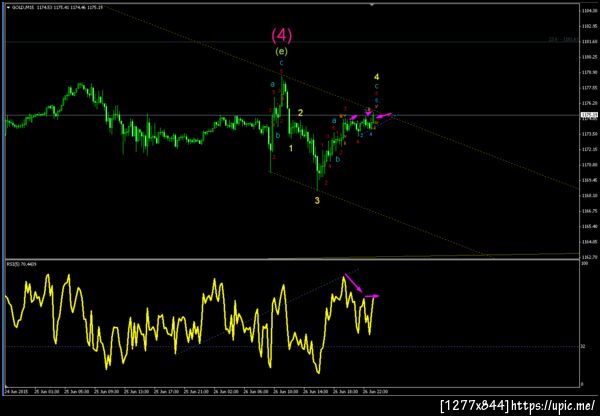This screenshot has height=416, width=600.
Task: Click the 24 Jun 2015 time axis label
Action: 16,392
